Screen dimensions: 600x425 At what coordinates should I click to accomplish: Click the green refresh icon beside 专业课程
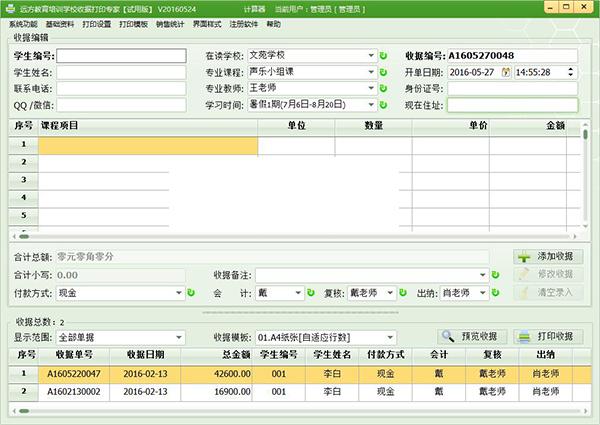tap(383, 72)
